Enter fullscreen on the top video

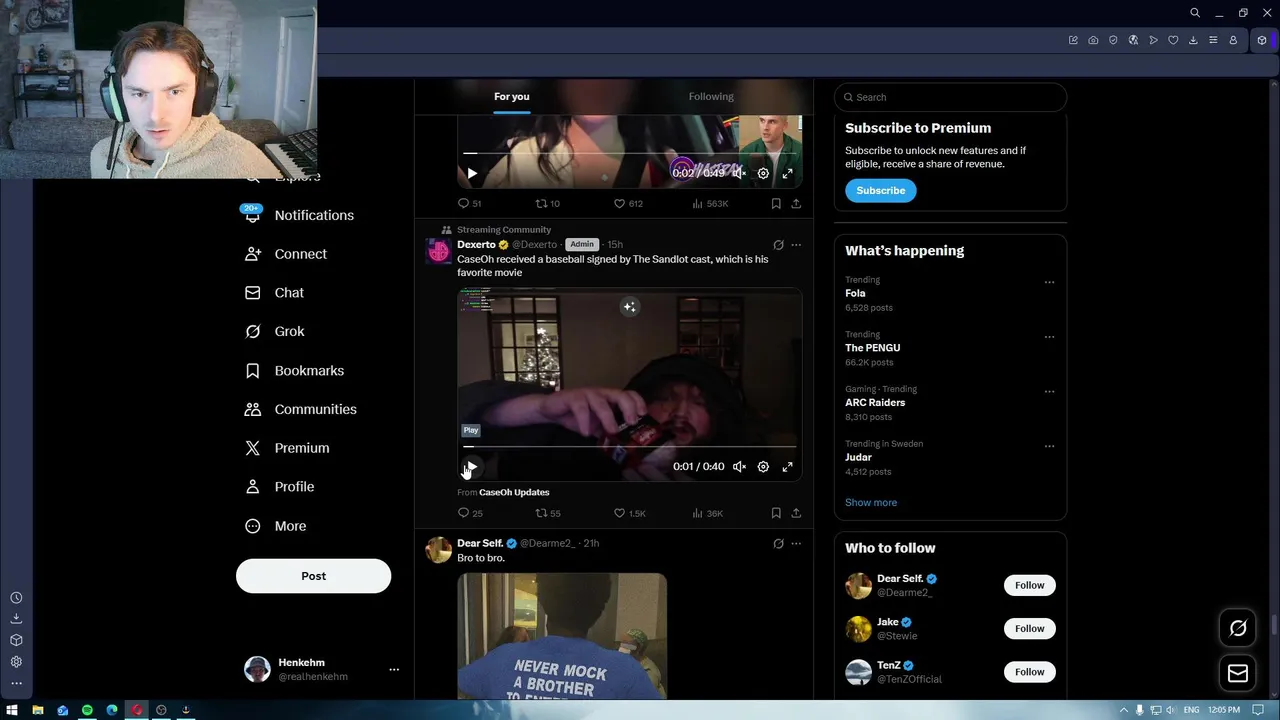click(x=787, y=173)
